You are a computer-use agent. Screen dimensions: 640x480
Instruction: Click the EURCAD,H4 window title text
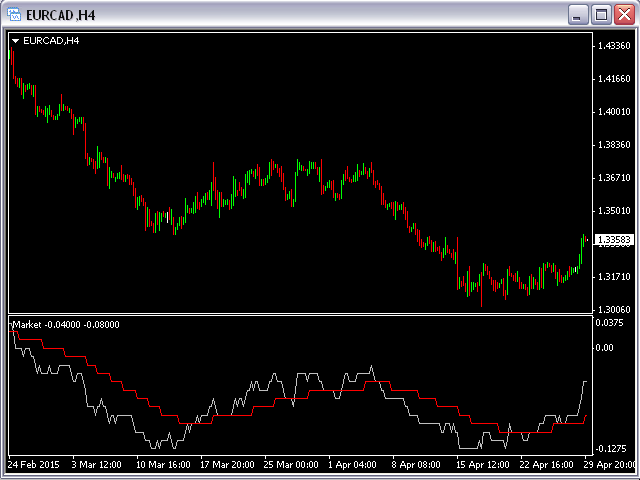[x=60, y=15]
